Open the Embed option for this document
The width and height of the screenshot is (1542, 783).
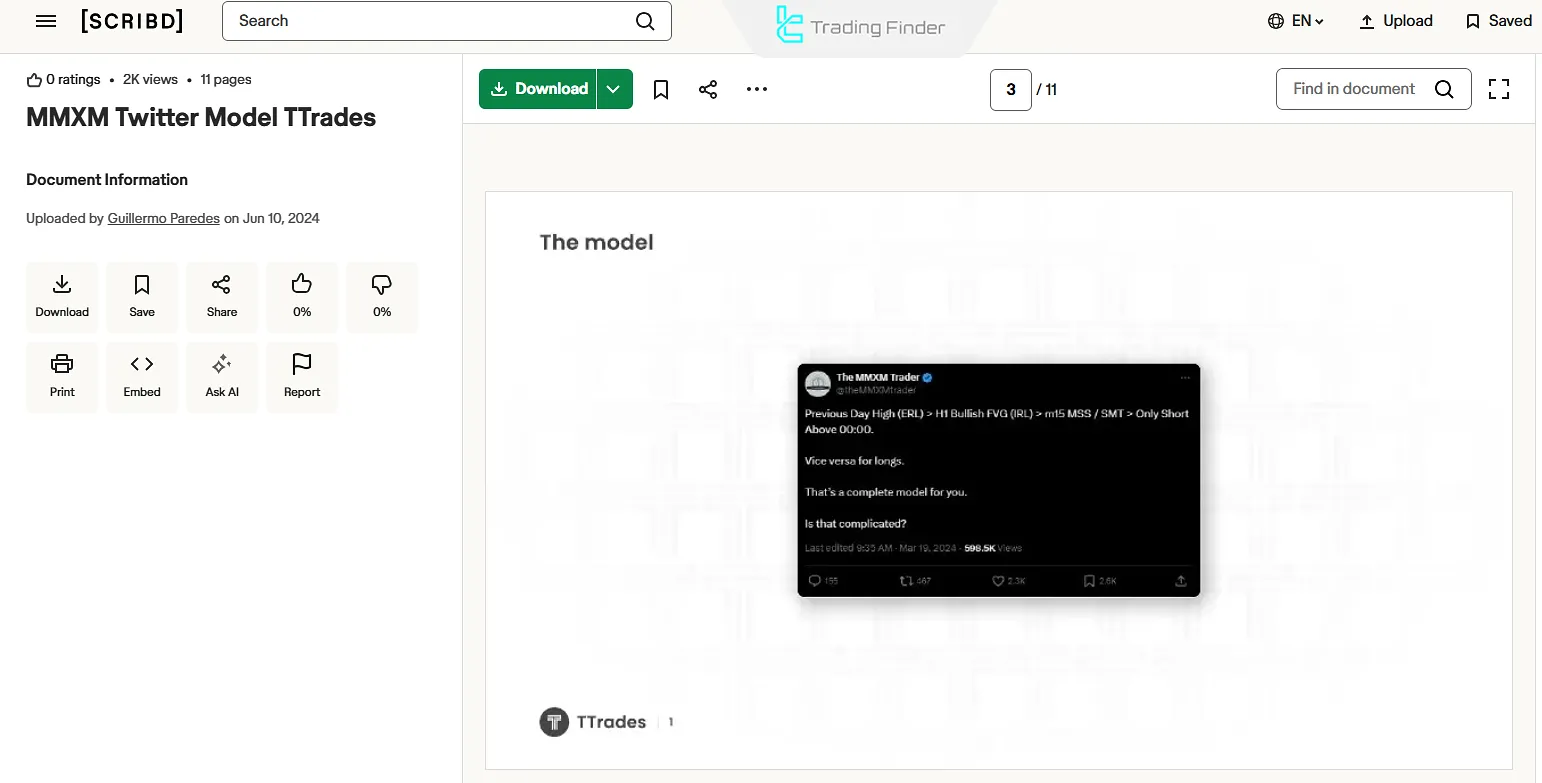click(x=142, y=377)
